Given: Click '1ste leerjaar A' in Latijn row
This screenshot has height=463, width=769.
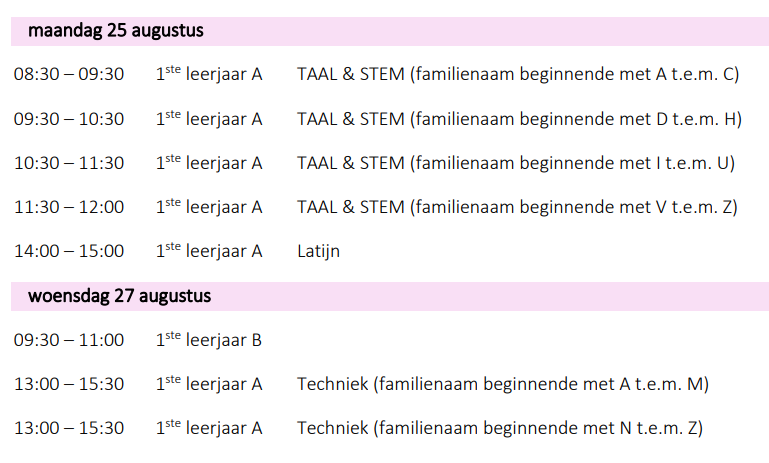Looking at the screenshot, I should point(209,251).
